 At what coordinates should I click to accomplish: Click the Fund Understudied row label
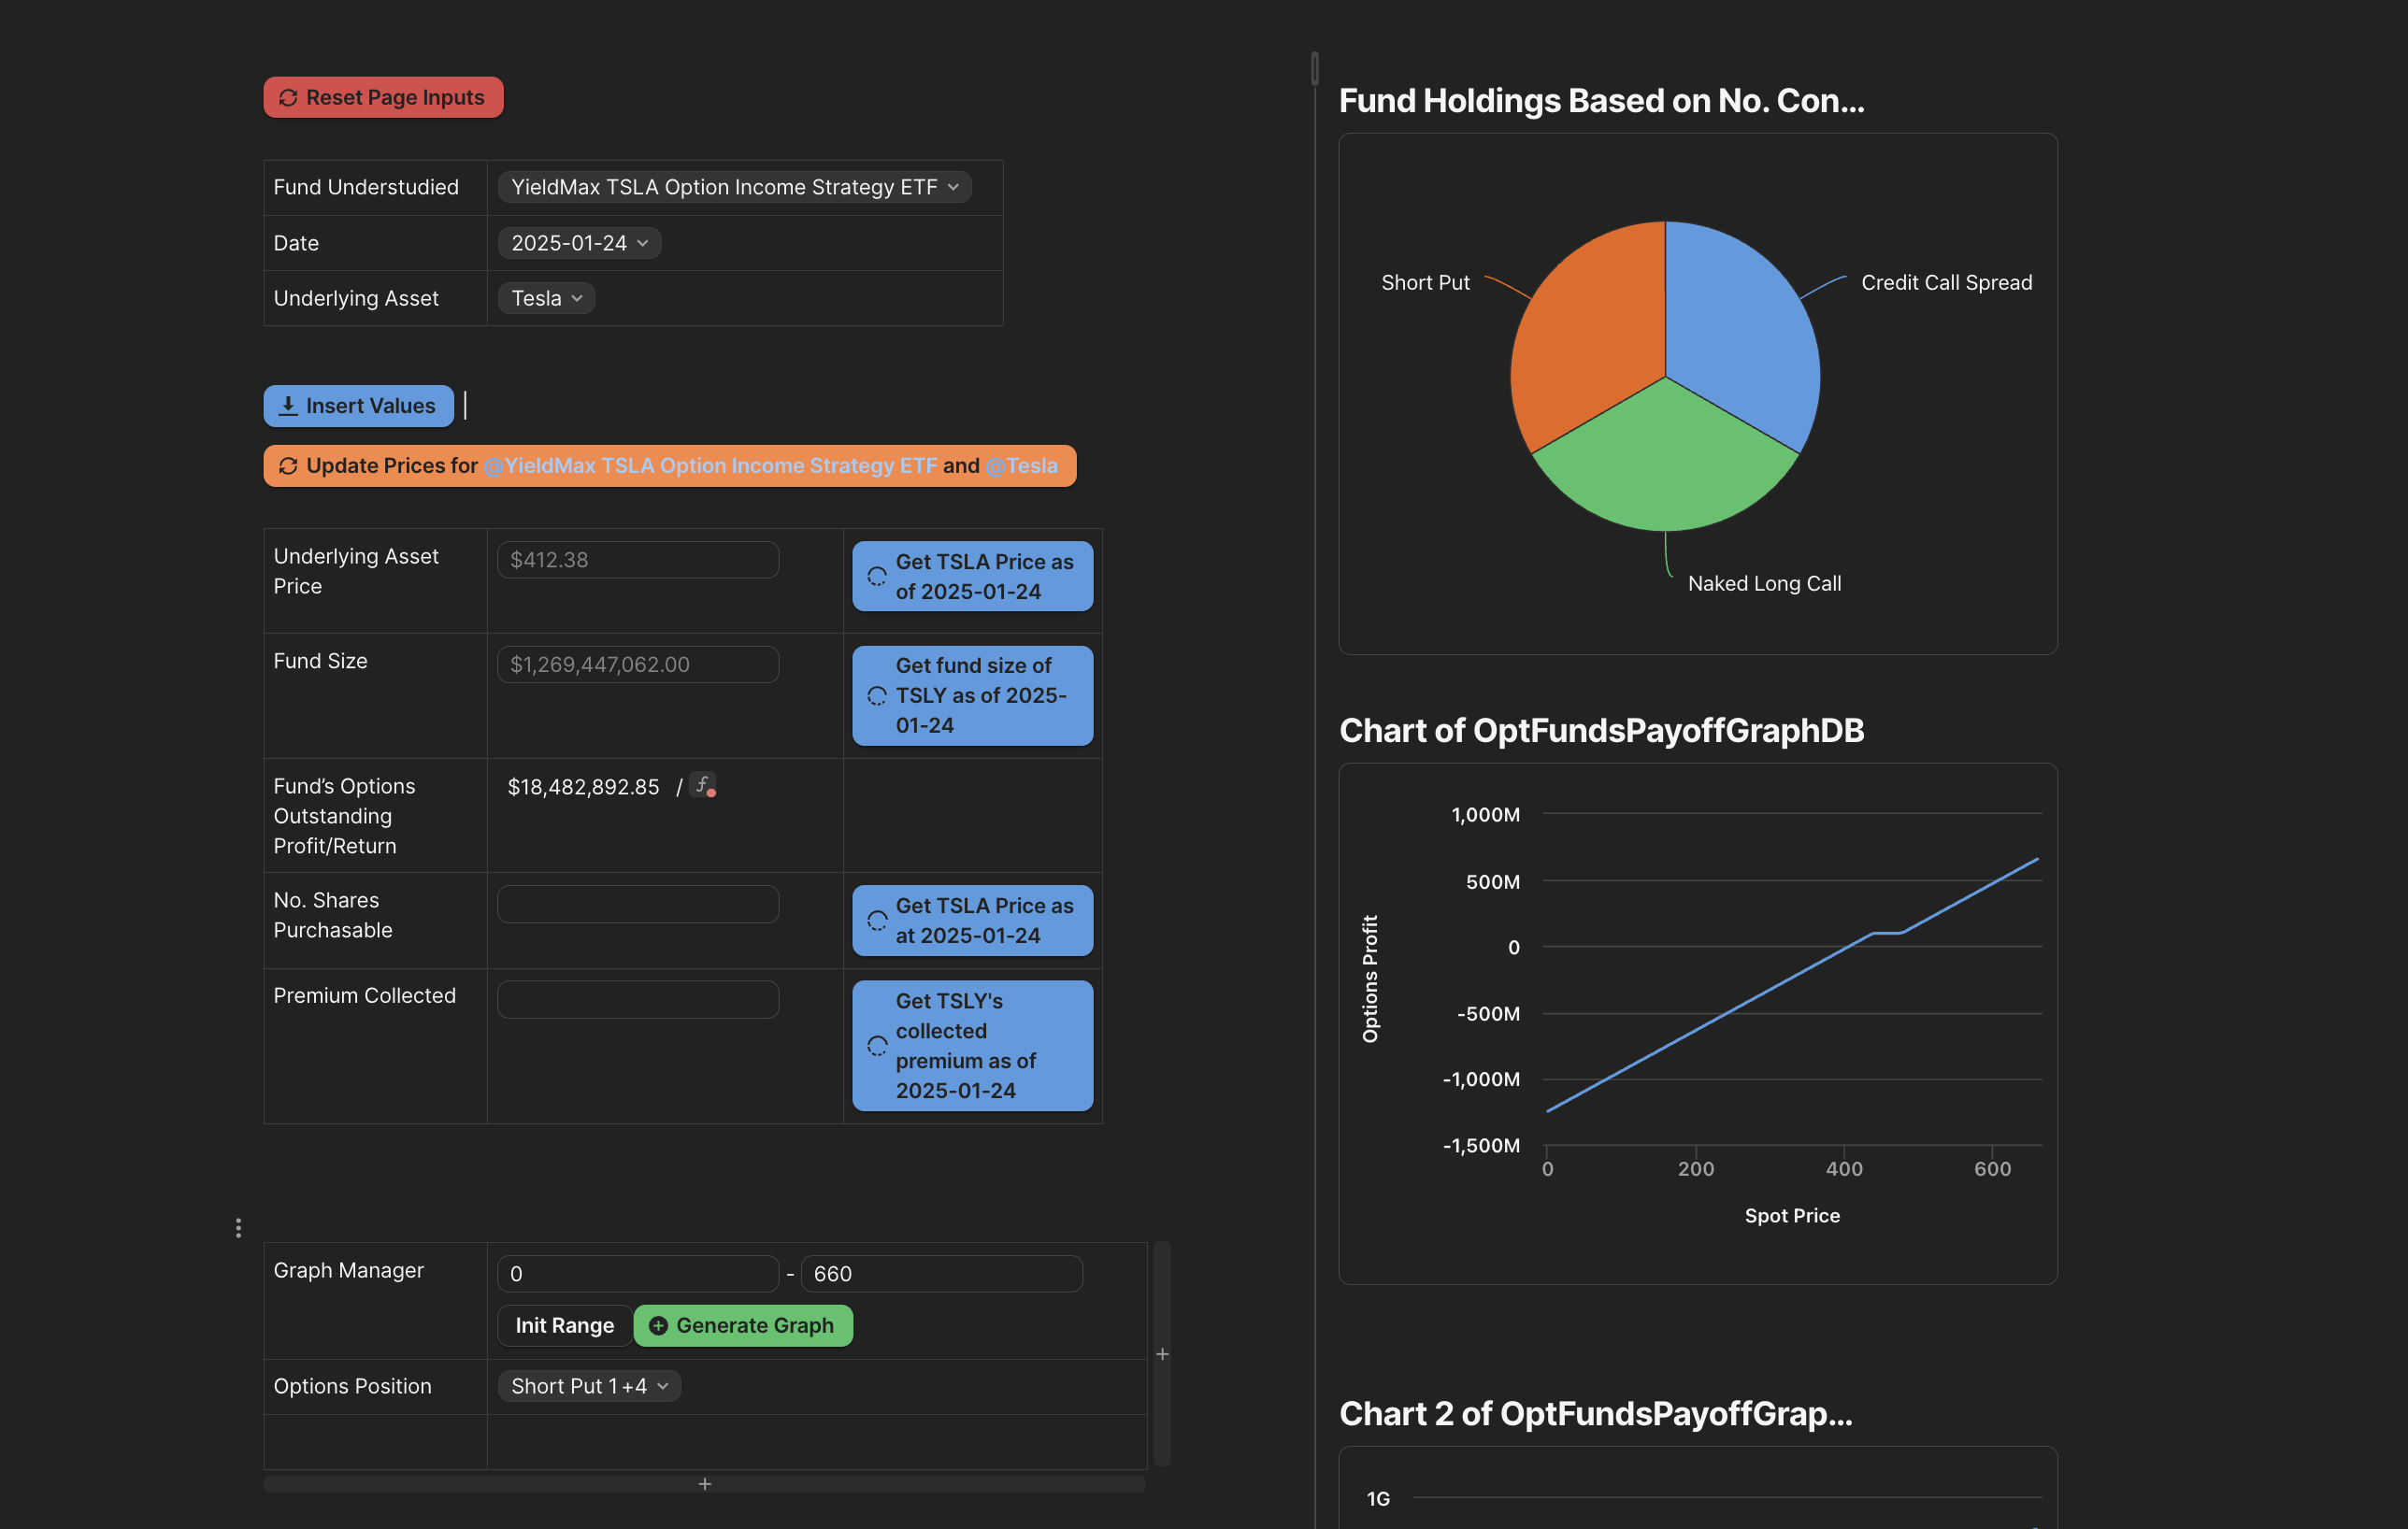[x=366, y=187]
